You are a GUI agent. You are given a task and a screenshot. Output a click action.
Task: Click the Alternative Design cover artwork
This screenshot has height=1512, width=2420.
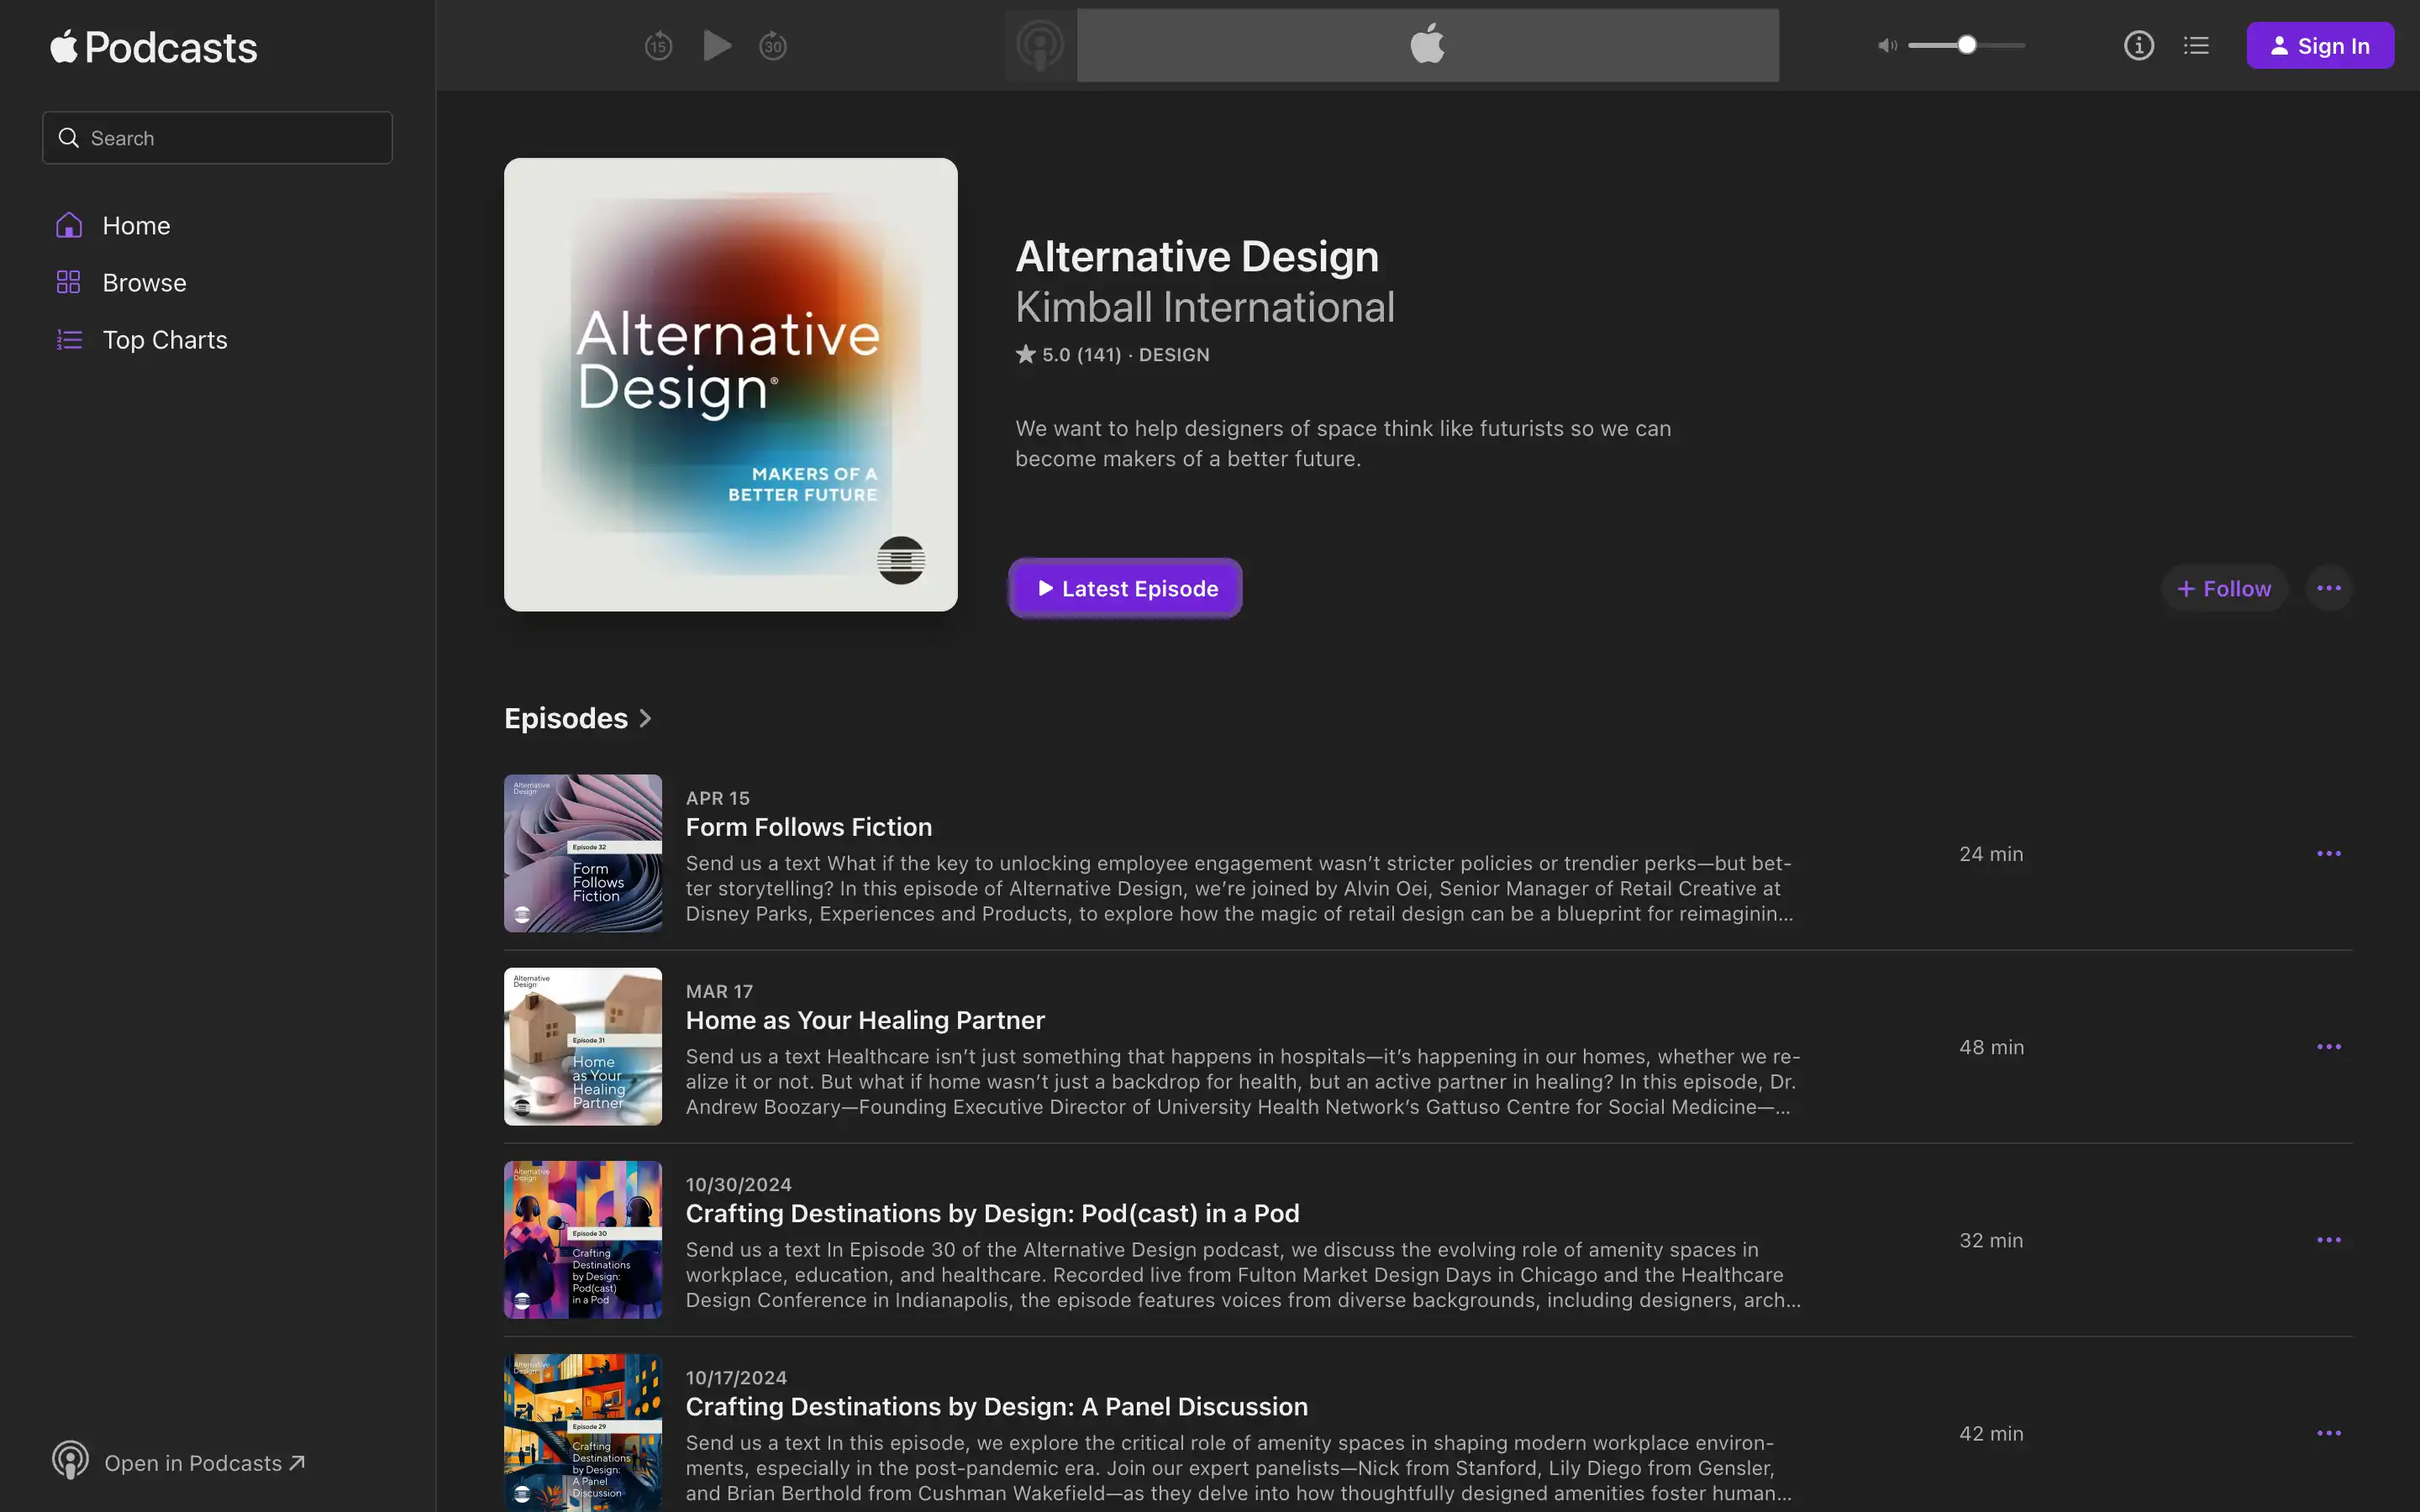730,385
